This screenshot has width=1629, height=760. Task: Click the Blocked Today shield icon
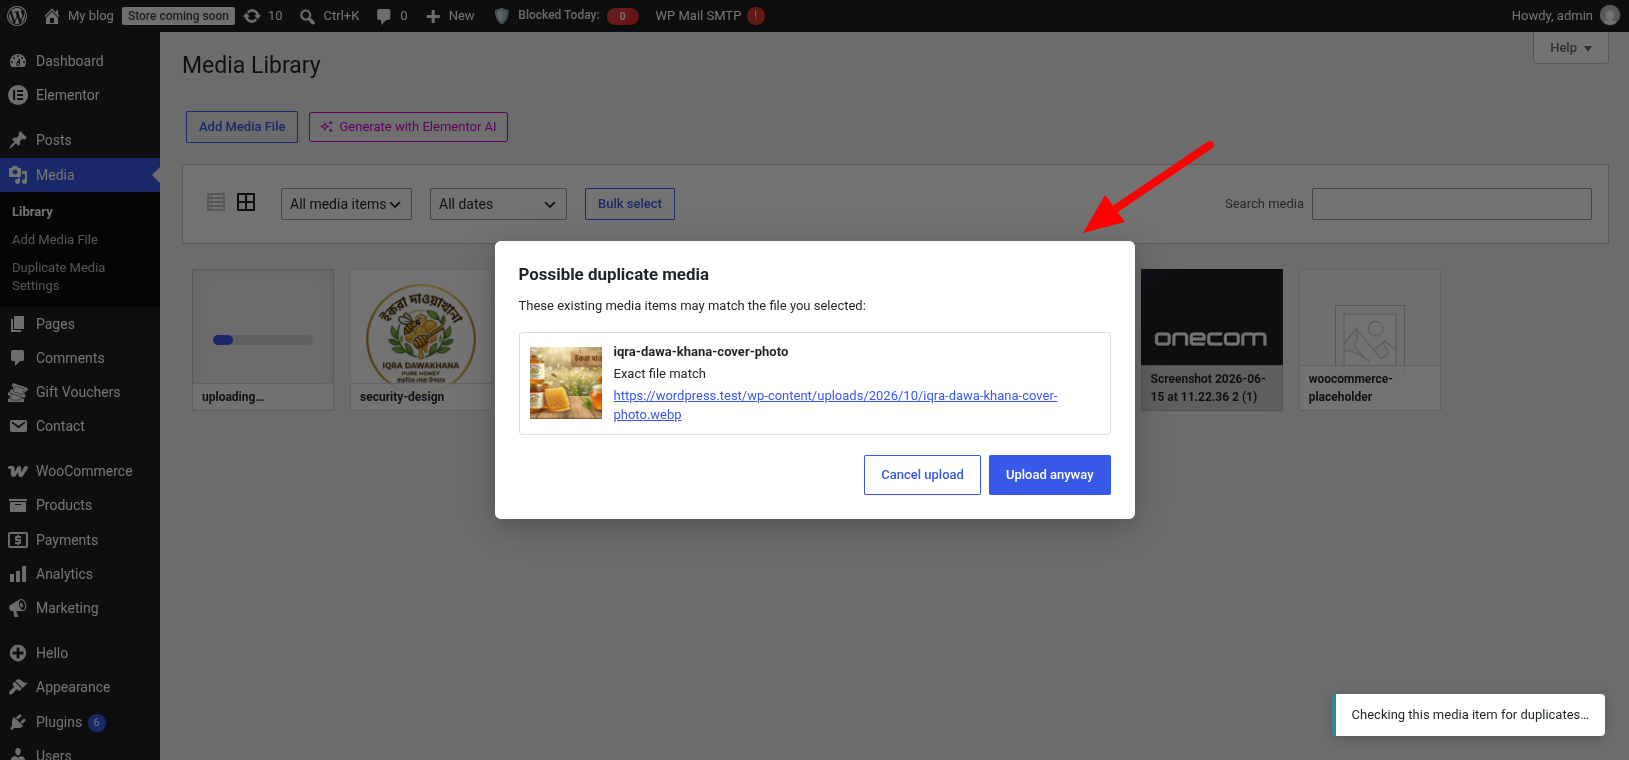(502, 16)
